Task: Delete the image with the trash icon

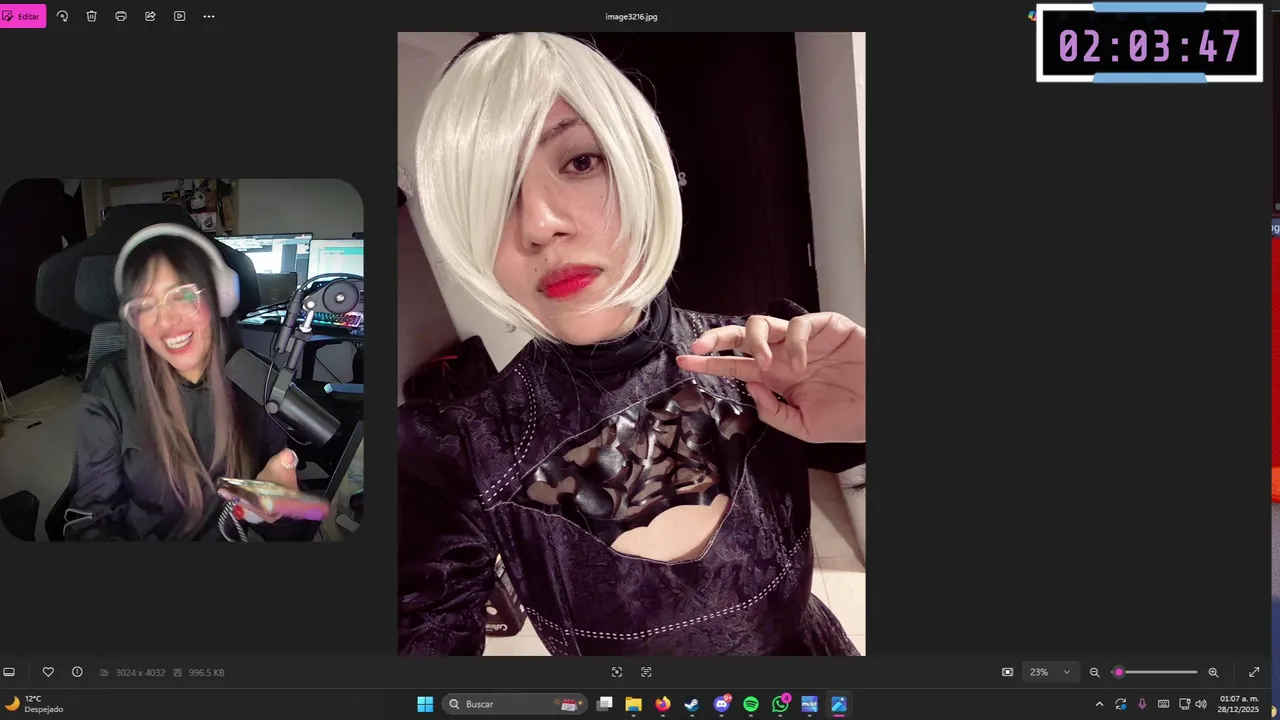Action: 91,16
